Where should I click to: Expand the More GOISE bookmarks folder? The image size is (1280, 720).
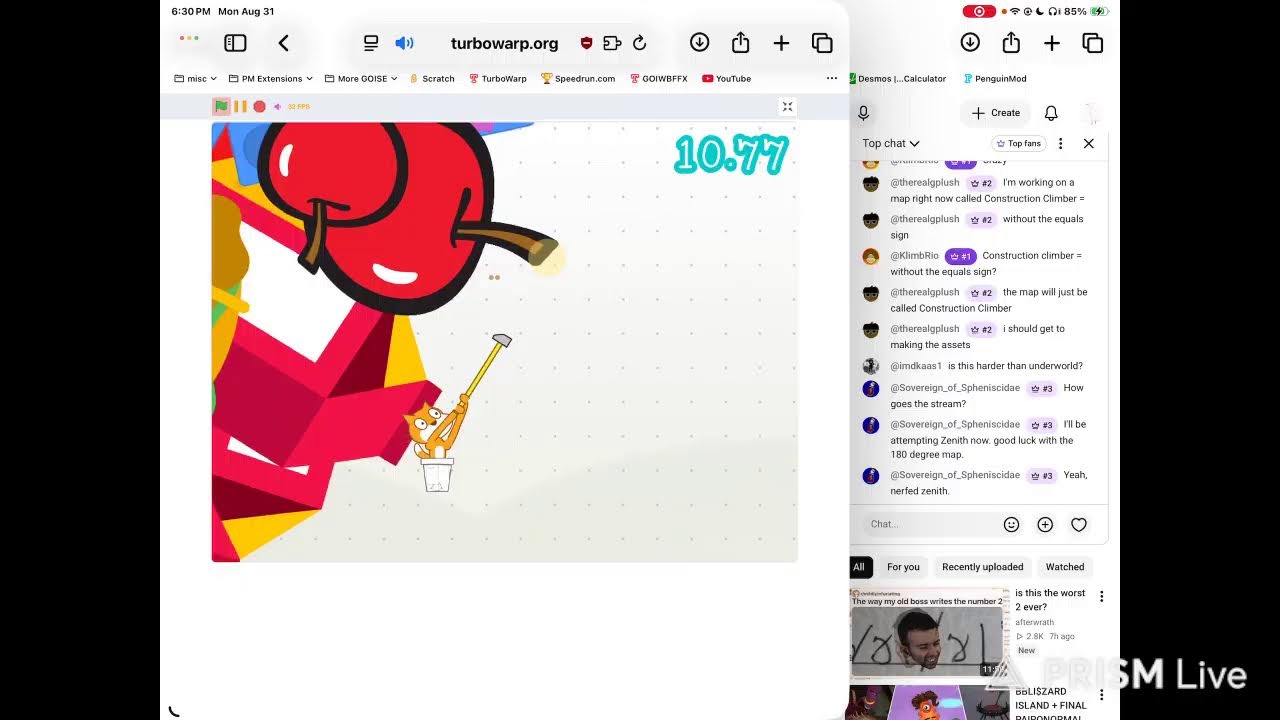click(360, 78)
